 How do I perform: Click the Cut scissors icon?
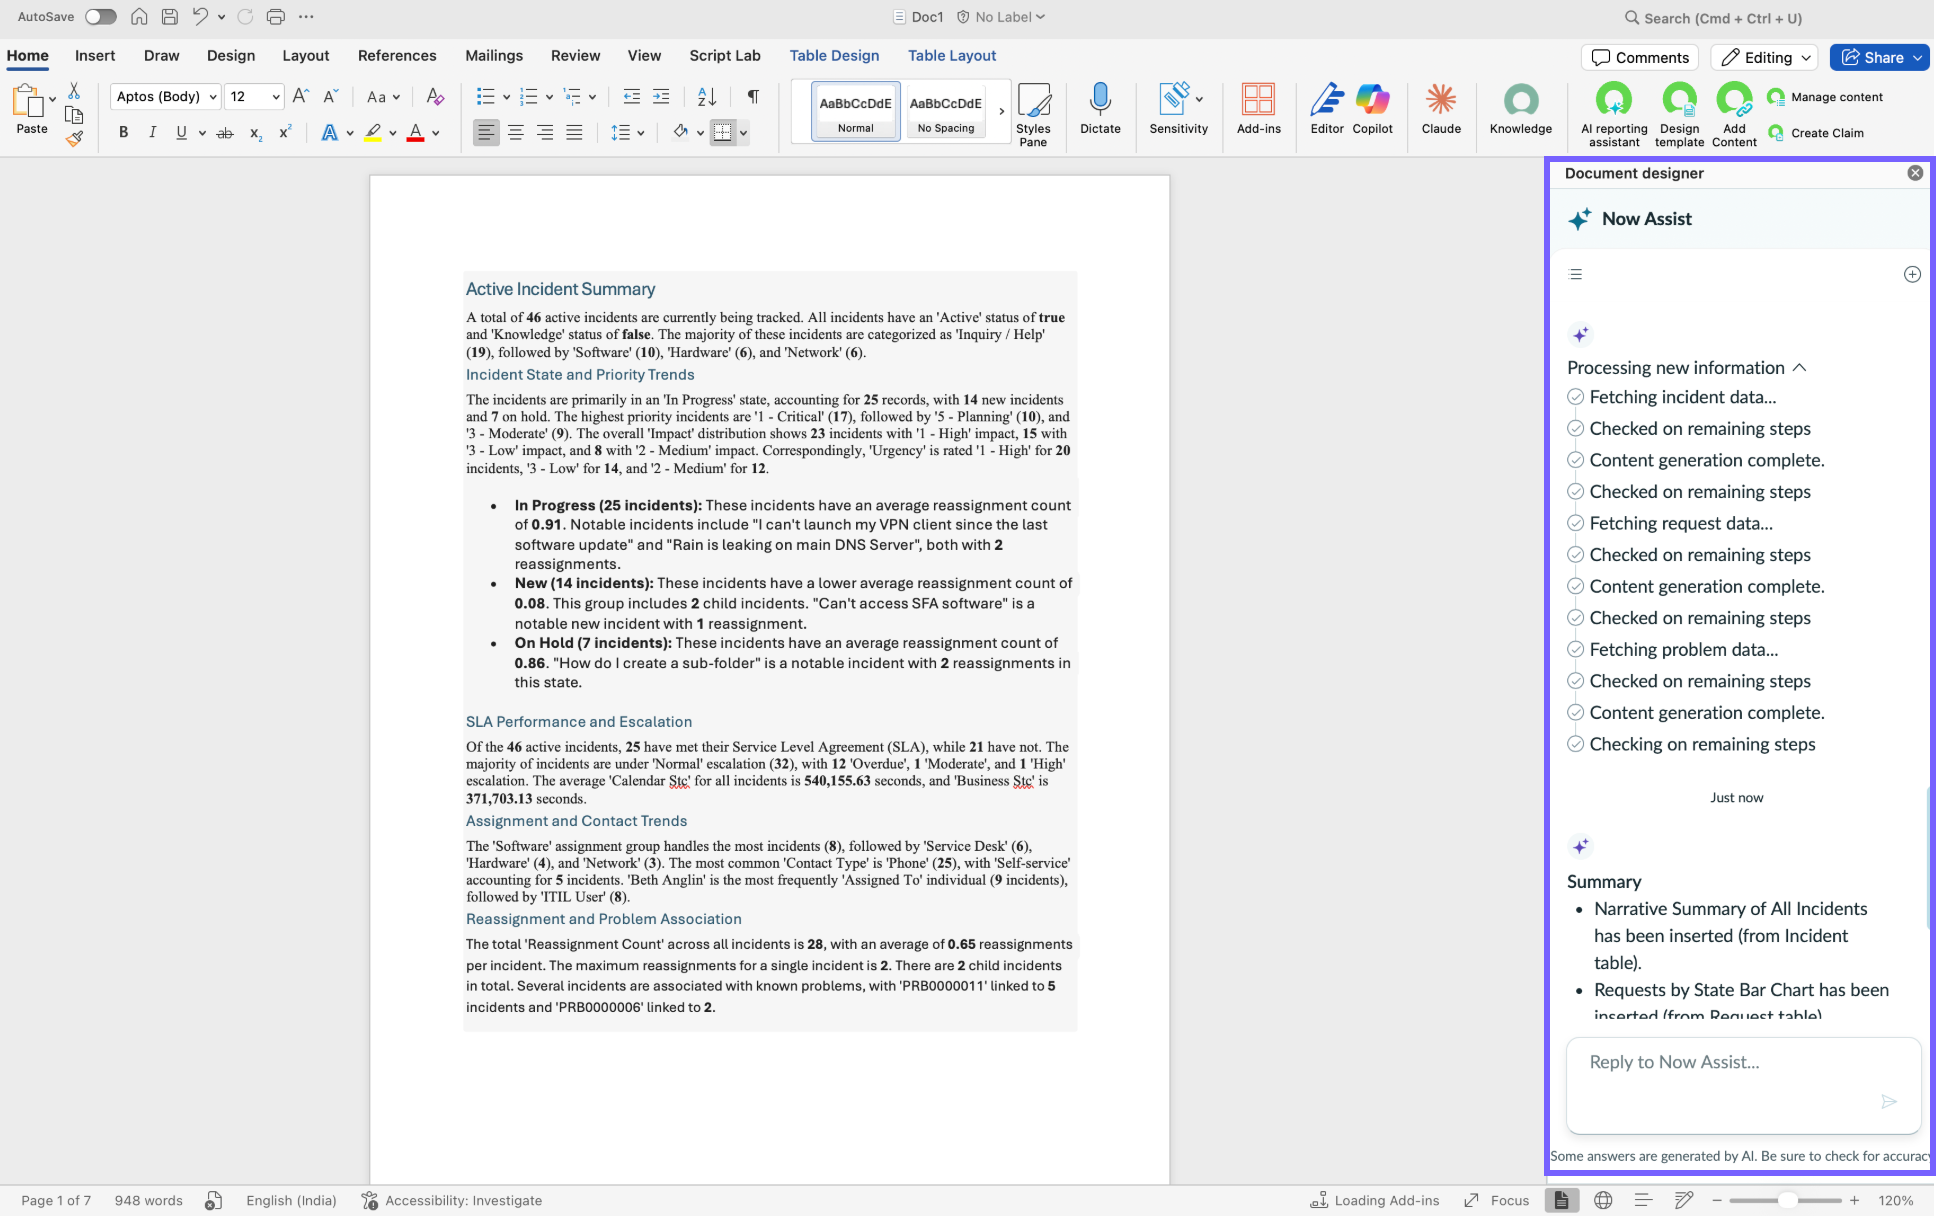click(74, 90)
